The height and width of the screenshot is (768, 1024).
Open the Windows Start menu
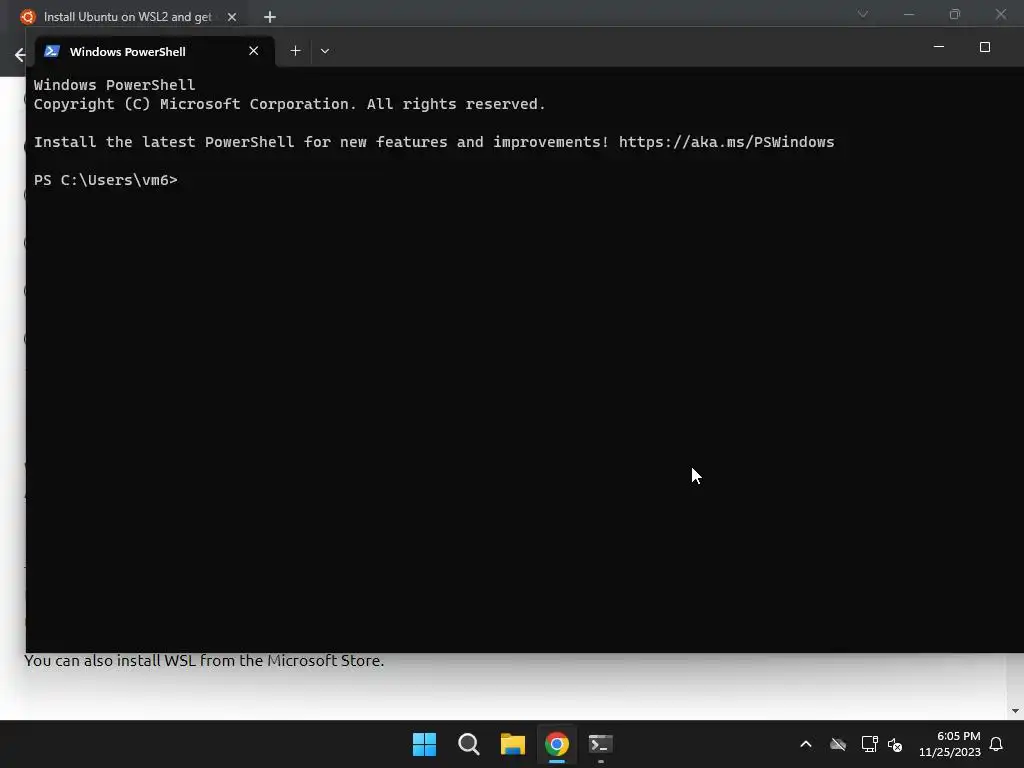[x=424, y=744]
